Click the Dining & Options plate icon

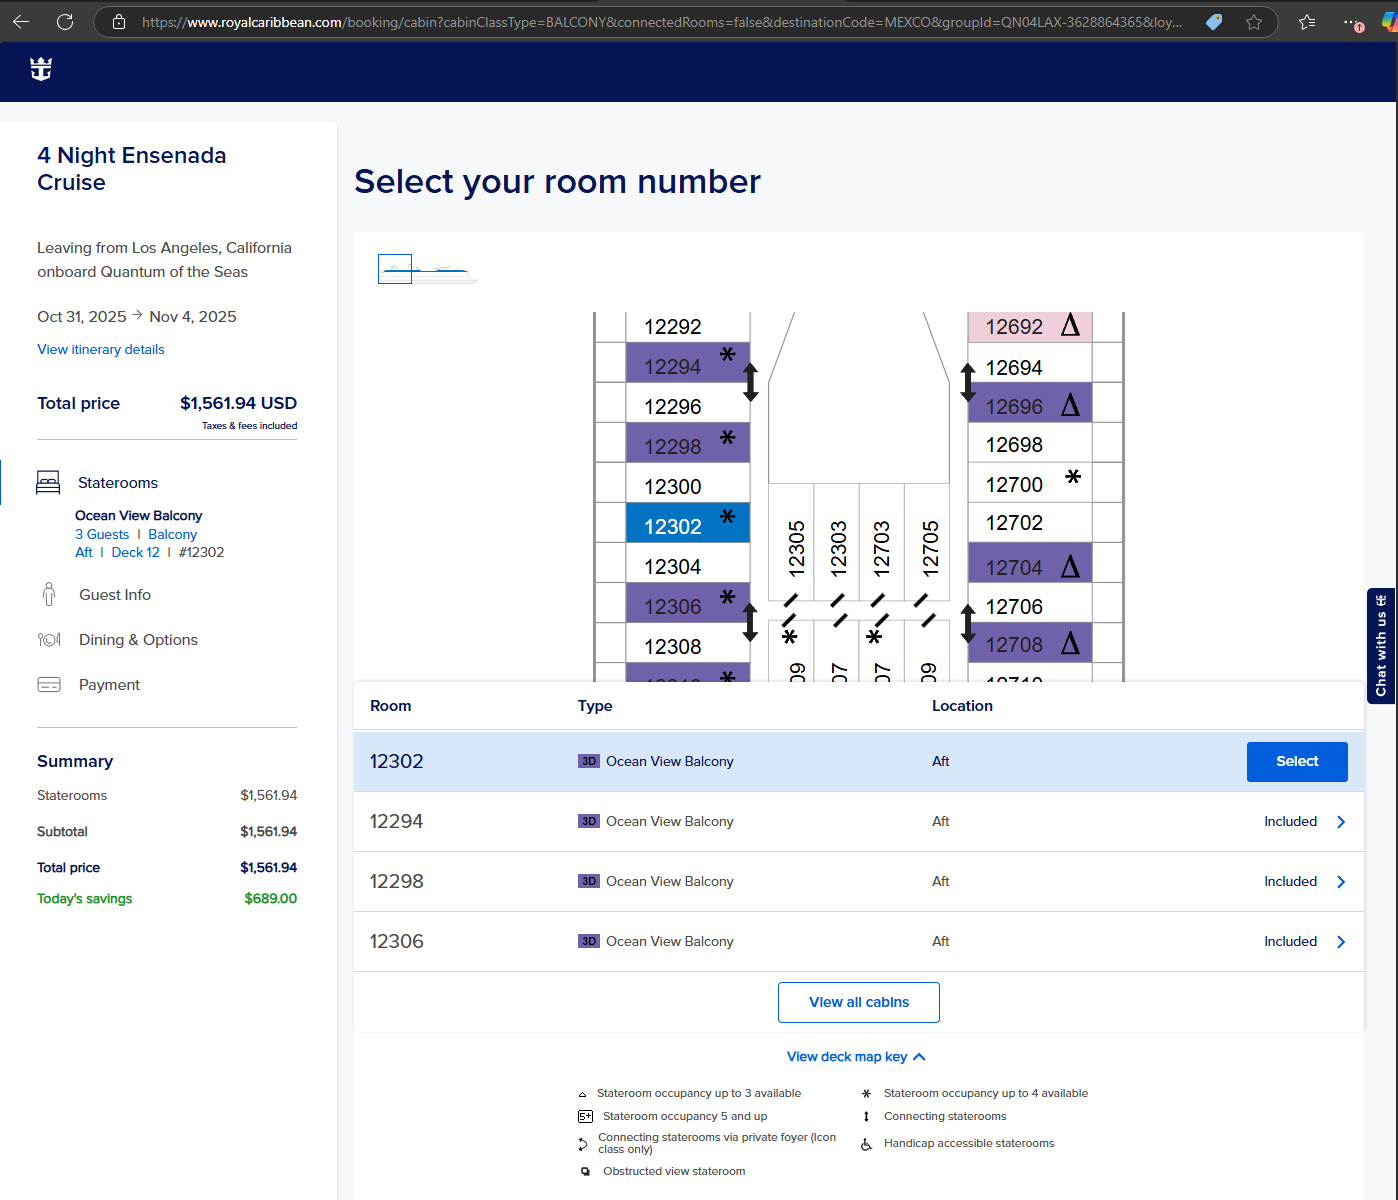click(x=49, y=639)
